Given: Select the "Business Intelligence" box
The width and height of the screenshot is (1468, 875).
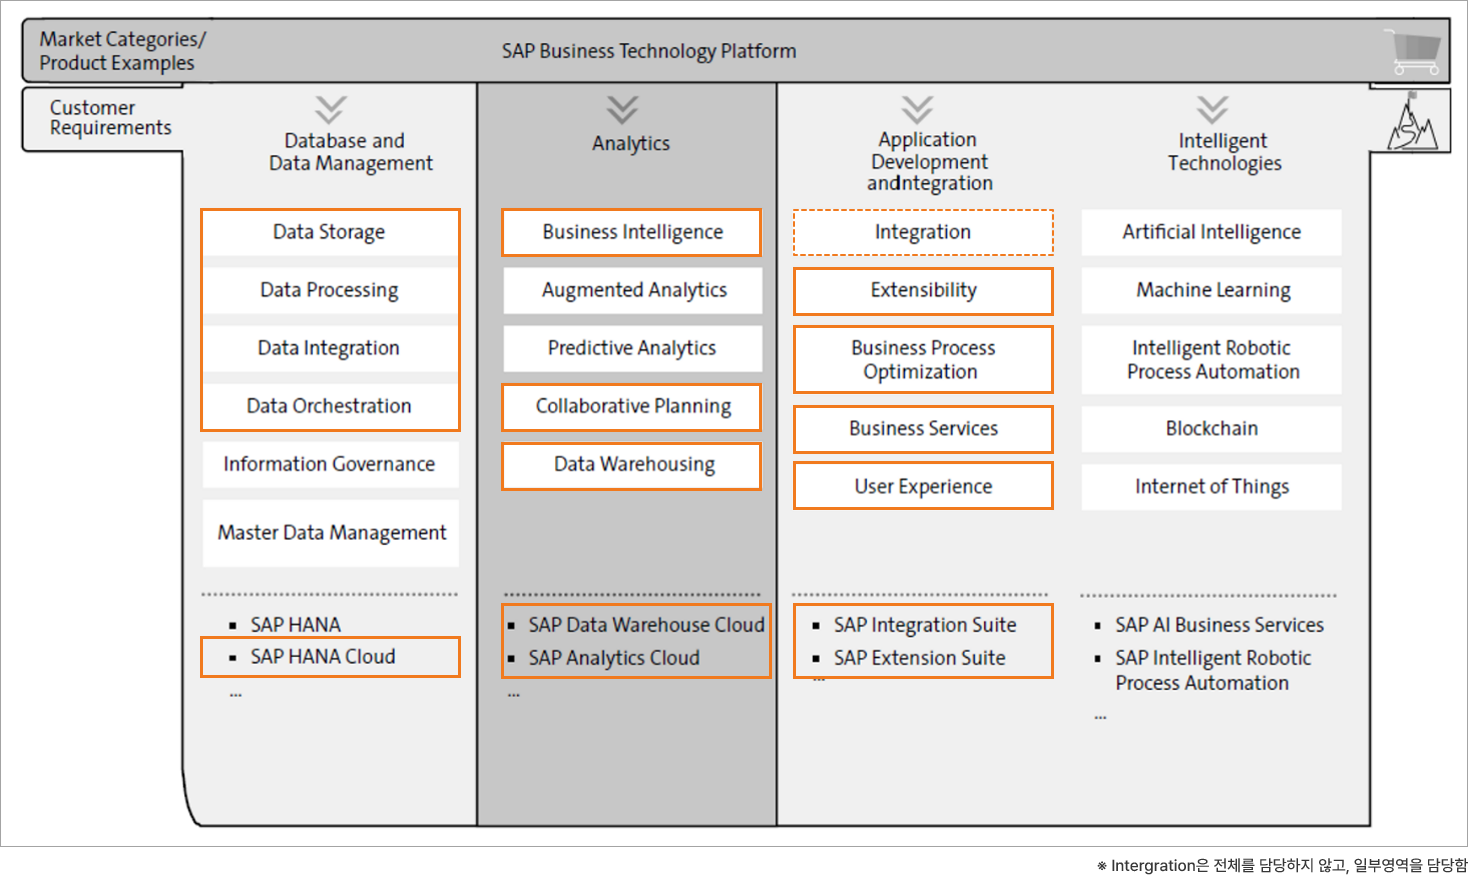Looking at the screenshot, I should point(632,232).
